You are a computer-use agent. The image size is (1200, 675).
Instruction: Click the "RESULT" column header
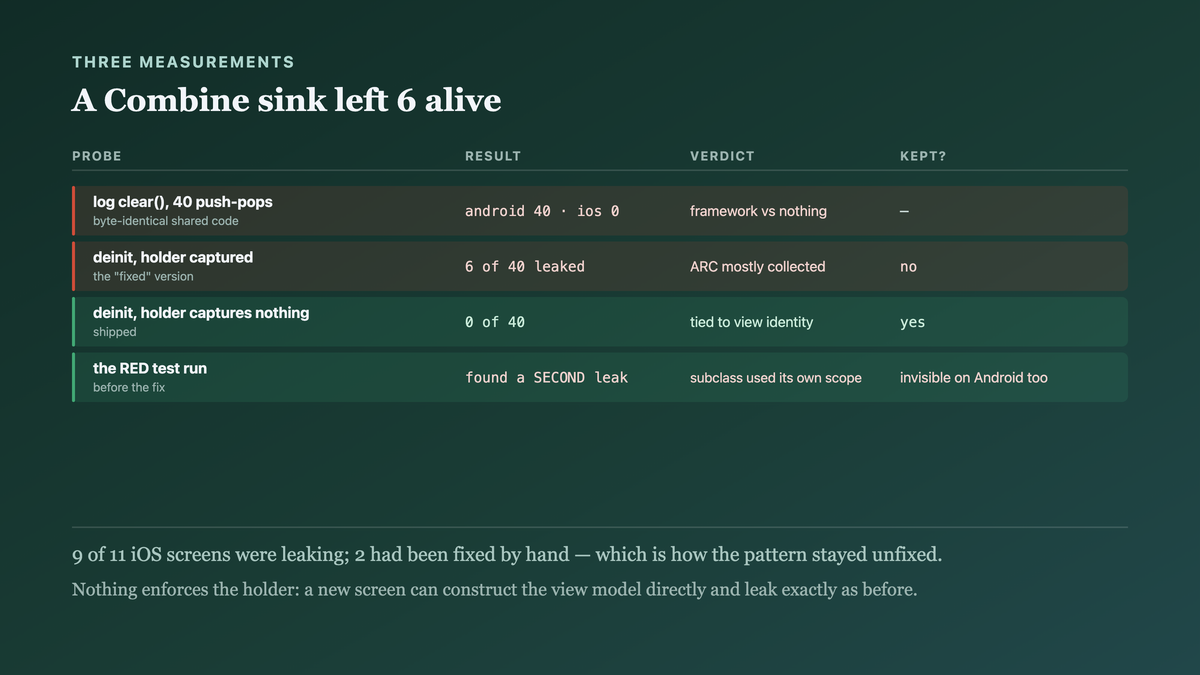click(493, 156)
